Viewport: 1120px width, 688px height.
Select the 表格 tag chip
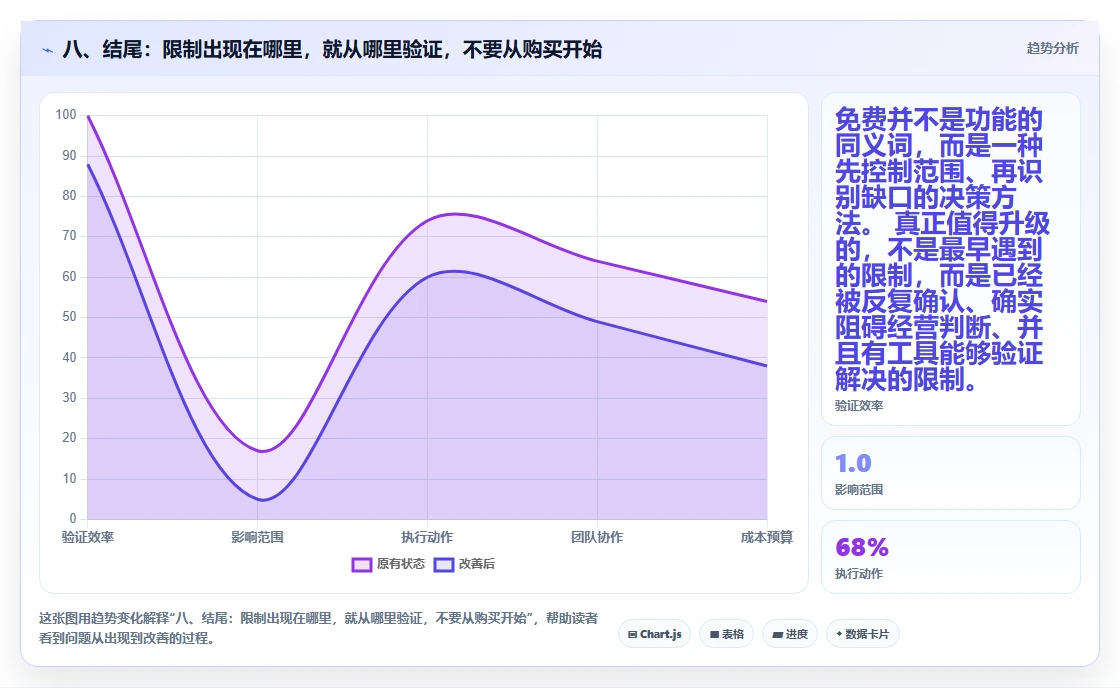pos(726,634)
